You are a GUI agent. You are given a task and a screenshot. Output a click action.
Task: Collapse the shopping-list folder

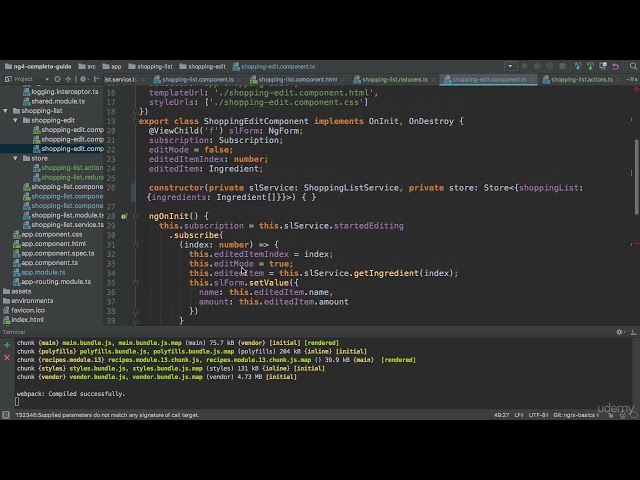coord(5,111)
